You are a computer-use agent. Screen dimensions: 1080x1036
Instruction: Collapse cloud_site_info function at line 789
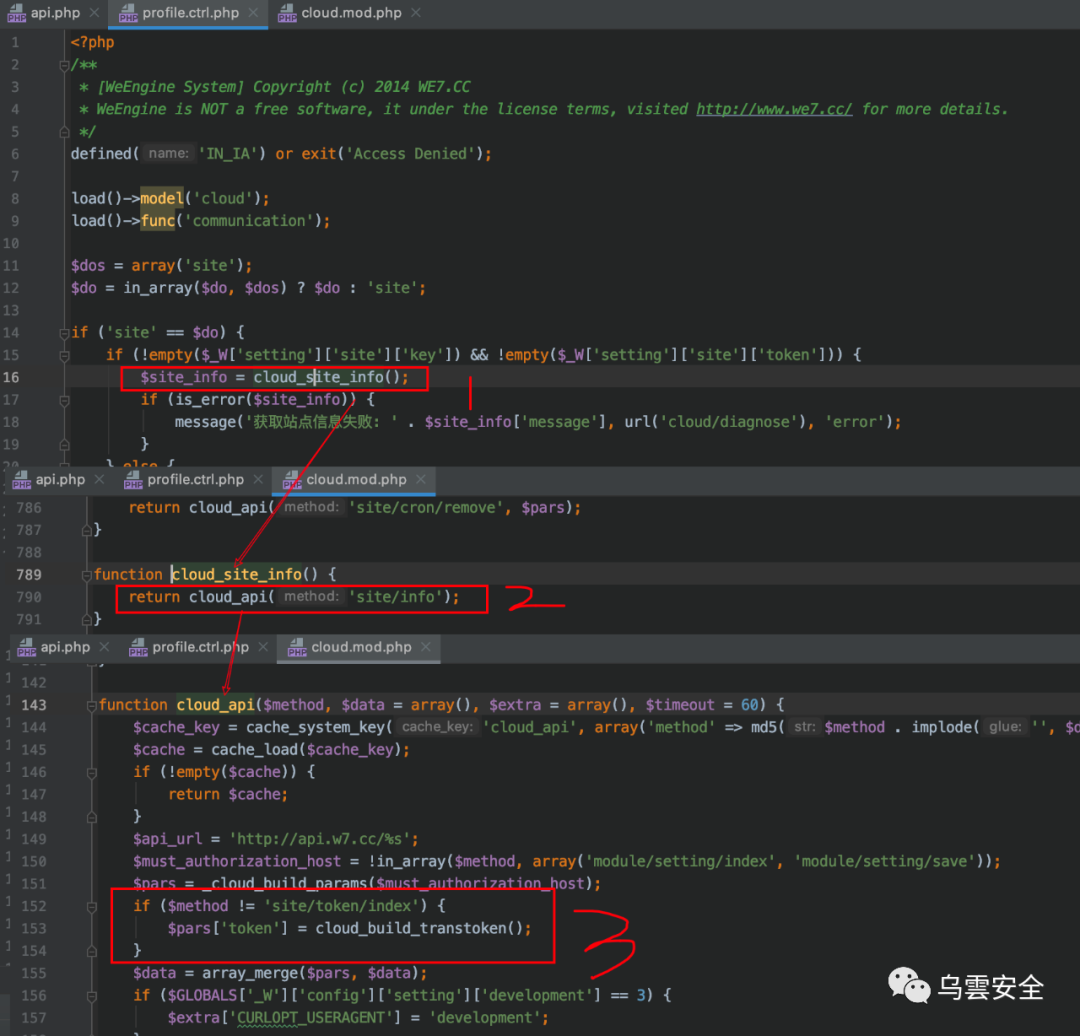pyautogui.click(x=87, y=575)
